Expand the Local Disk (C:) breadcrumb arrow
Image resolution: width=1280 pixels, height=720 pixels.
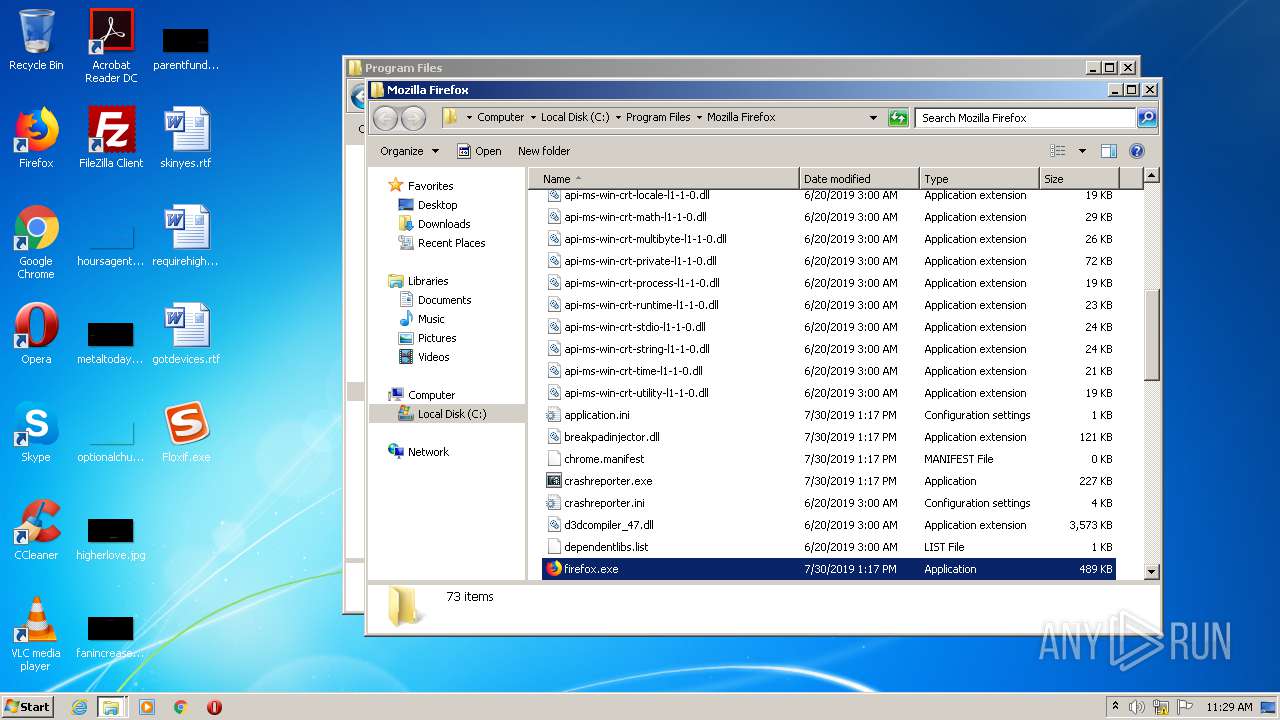click(618, 117)
